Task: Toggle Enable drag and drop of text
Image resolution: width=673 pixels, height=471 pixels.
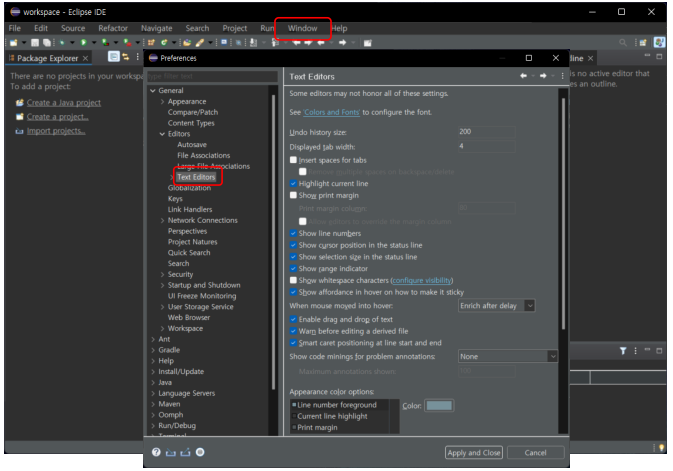Action: click(x=294, y=319)
